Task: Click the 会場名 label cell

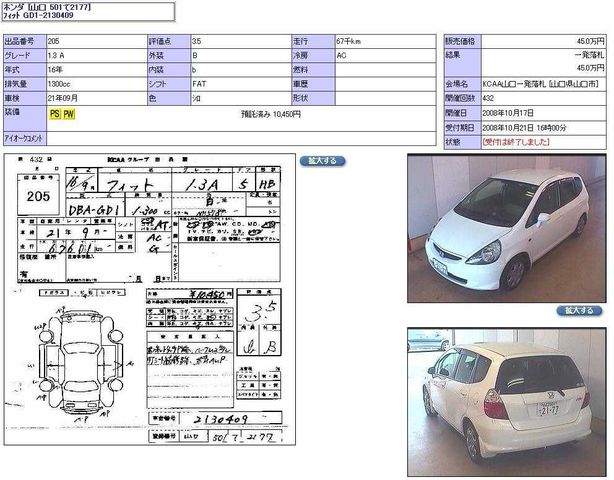Action: pyautogui.click(x=463, y=84)
